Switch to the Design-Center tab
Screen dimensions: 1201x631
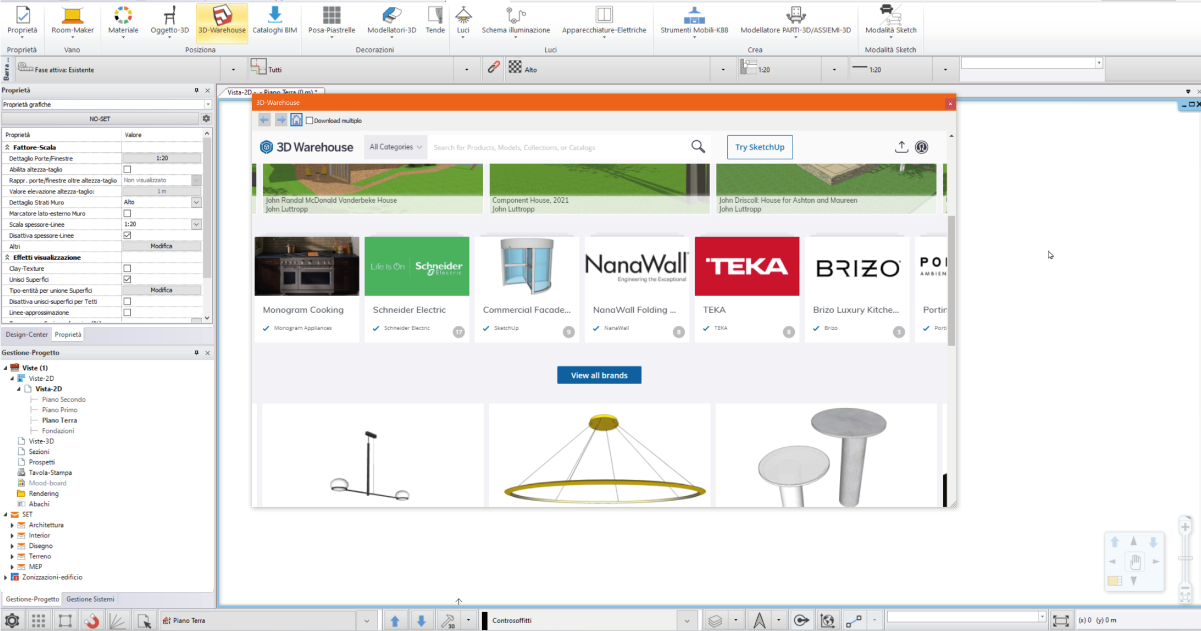pos(26,335)
